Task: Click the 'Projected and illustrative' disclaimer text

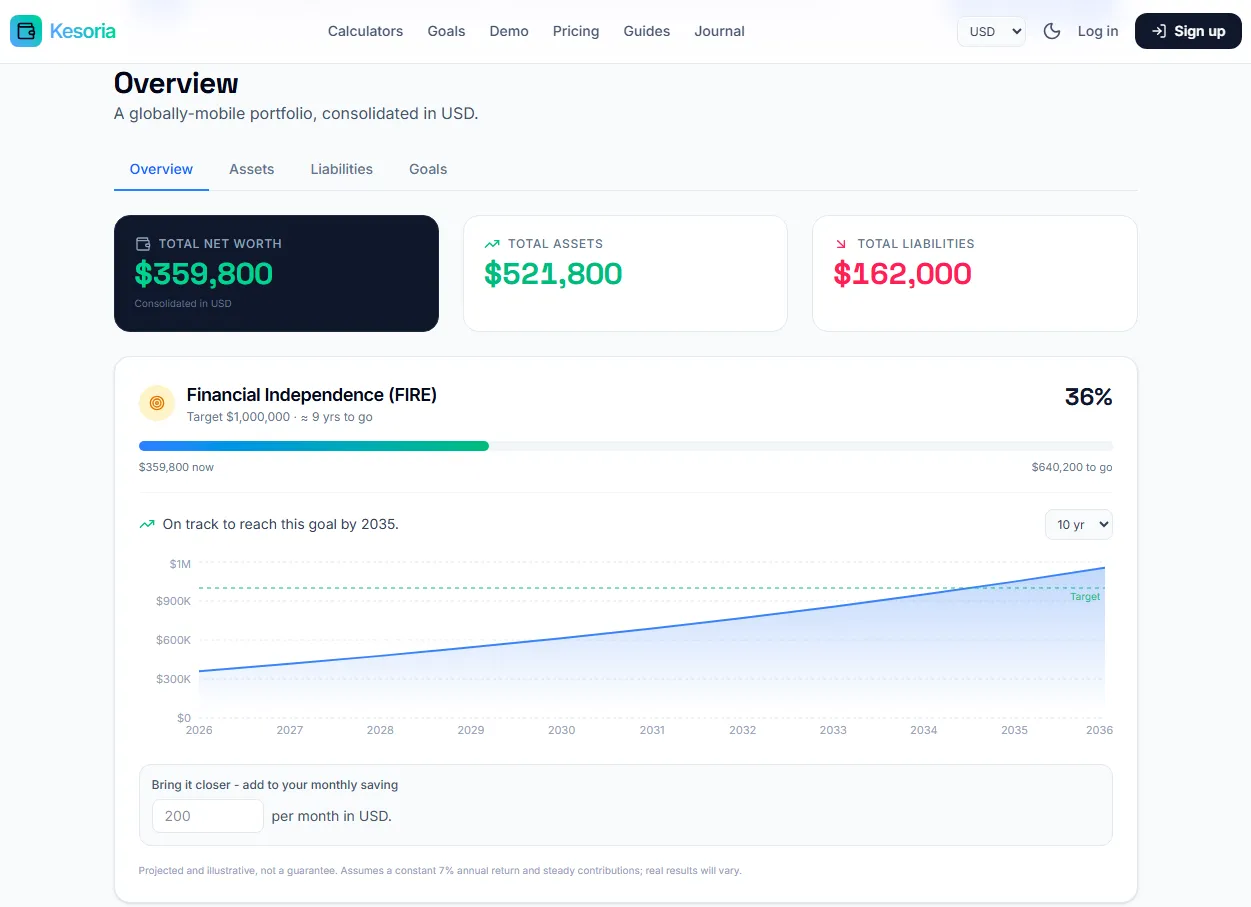Action: point(440,871)
